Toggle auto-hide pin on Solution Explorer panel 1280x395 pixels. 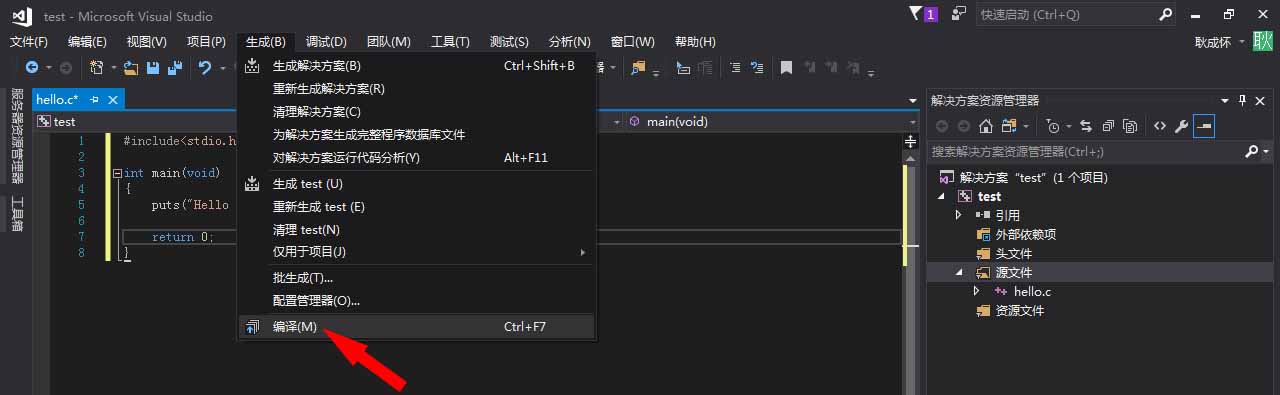click(1243, 100)
